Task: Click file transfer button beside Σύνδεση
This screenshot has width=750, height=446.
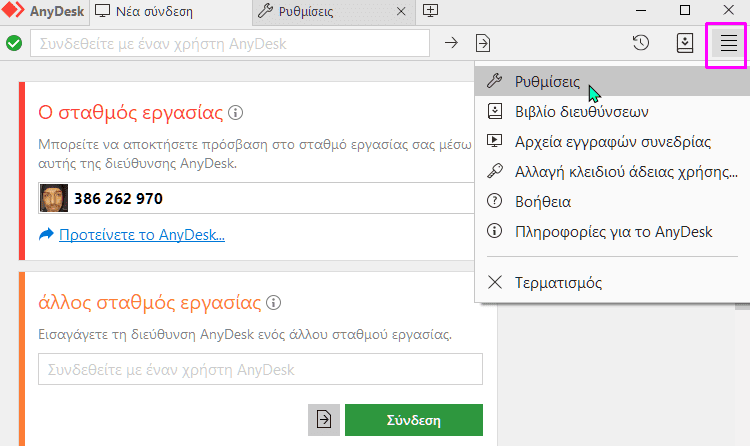Action: 324,420
